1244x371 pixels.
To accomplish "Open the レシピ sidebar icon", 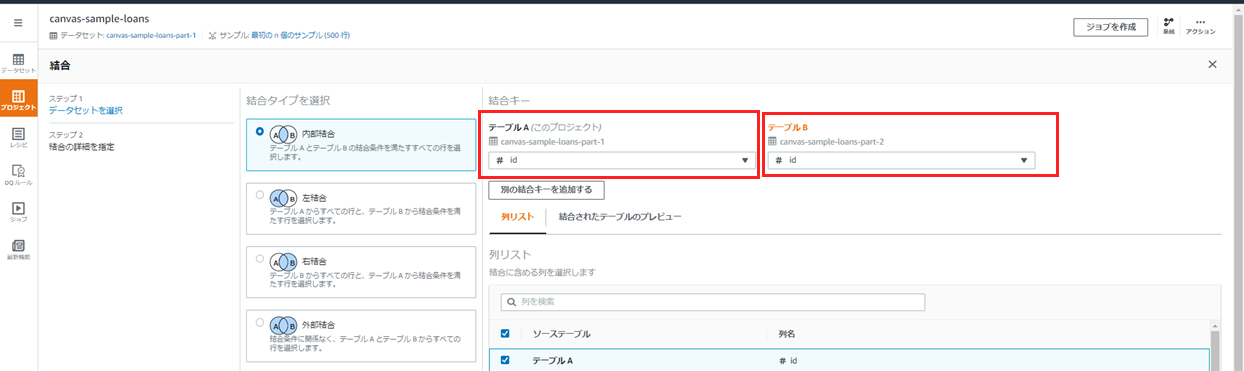I will point(18,137).
